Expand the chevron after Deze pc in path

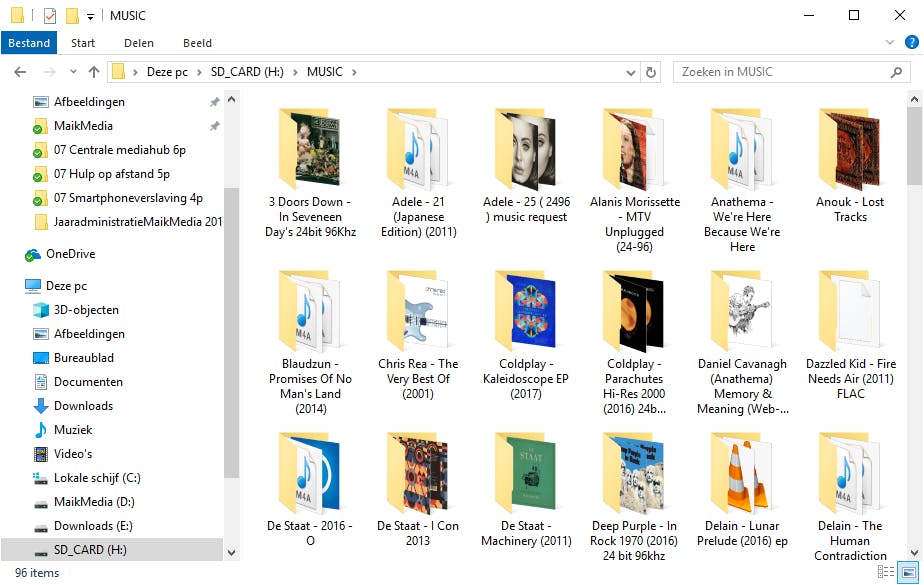(199, 72)
